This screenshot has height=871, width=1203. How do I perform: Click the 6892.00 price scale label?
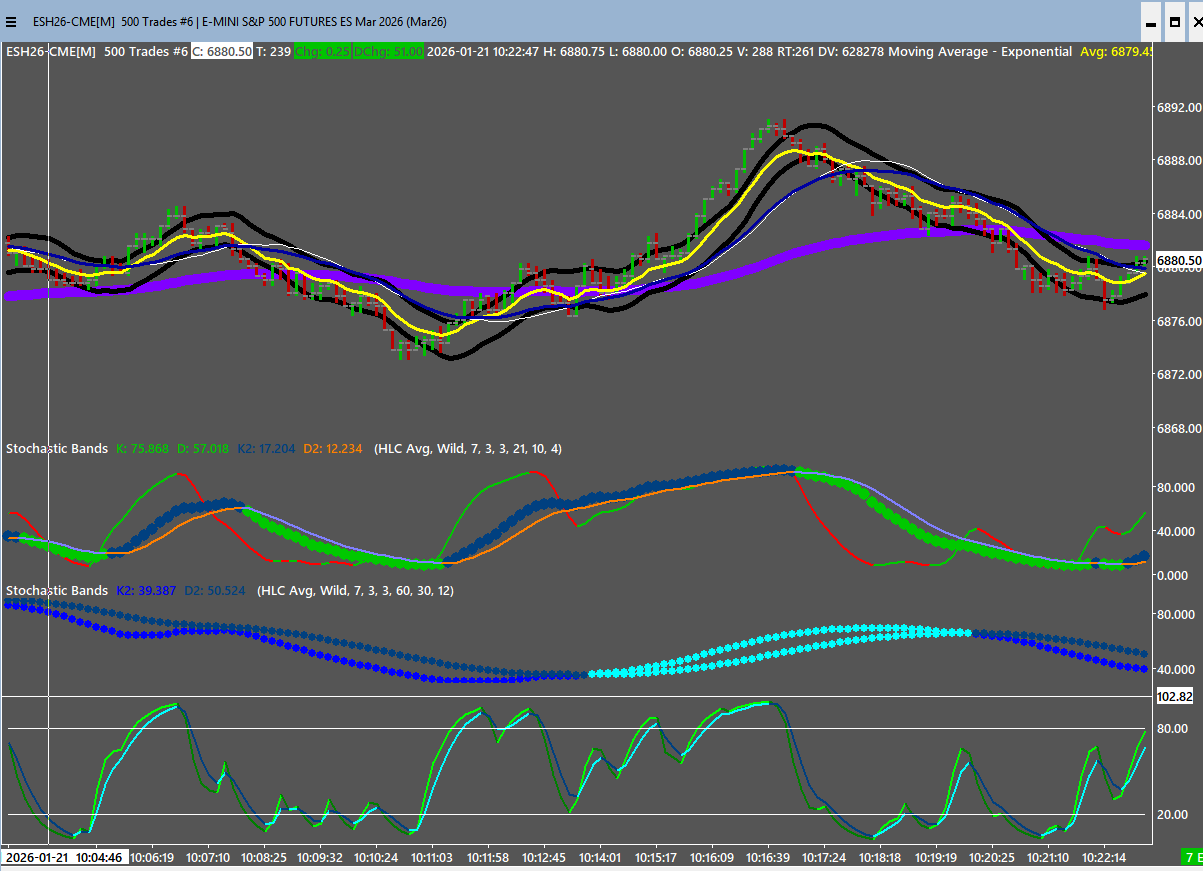(1178, 107)
